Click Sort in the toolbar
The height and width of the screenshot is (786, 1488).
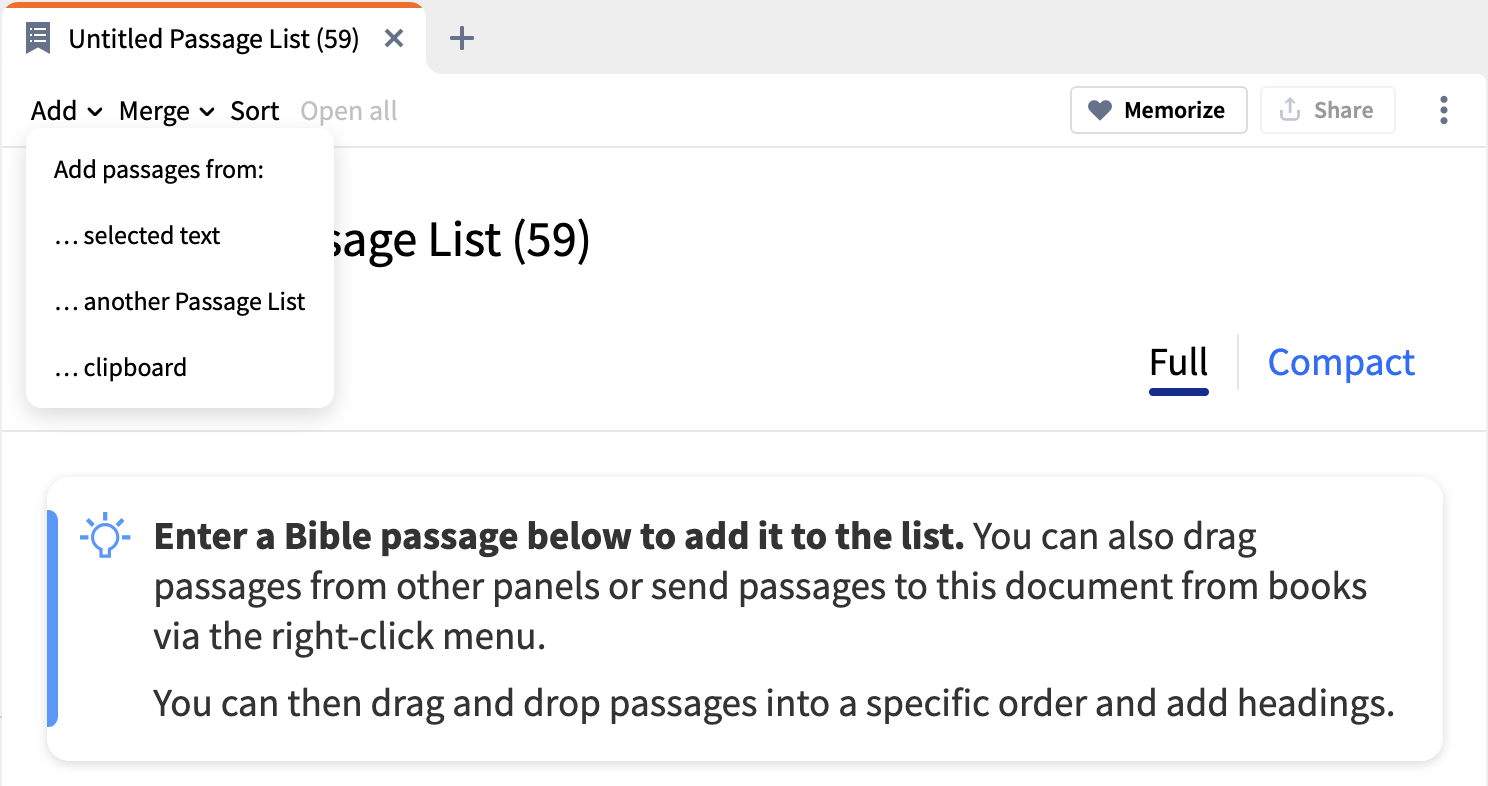(255, 111)
